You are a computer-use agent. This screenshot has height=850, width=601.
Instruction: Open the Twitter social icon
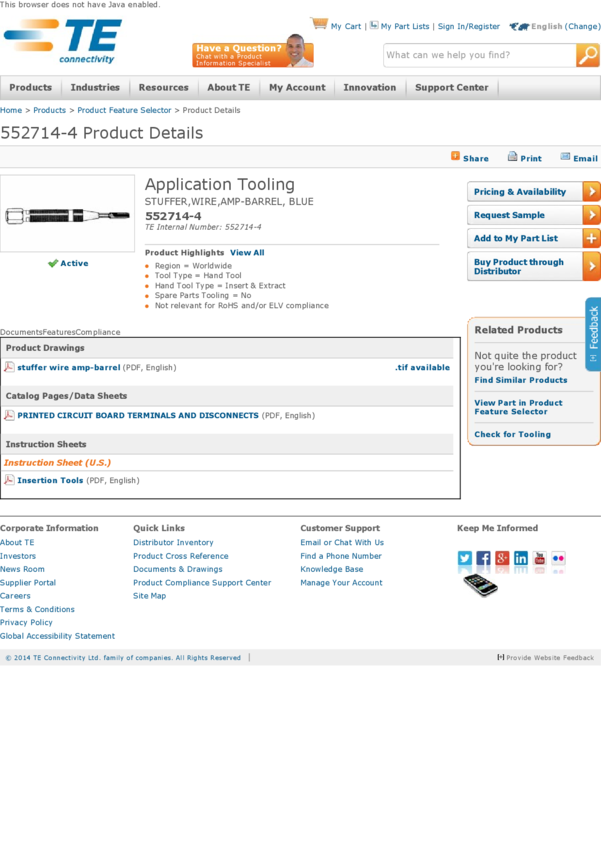pos(465,558)
